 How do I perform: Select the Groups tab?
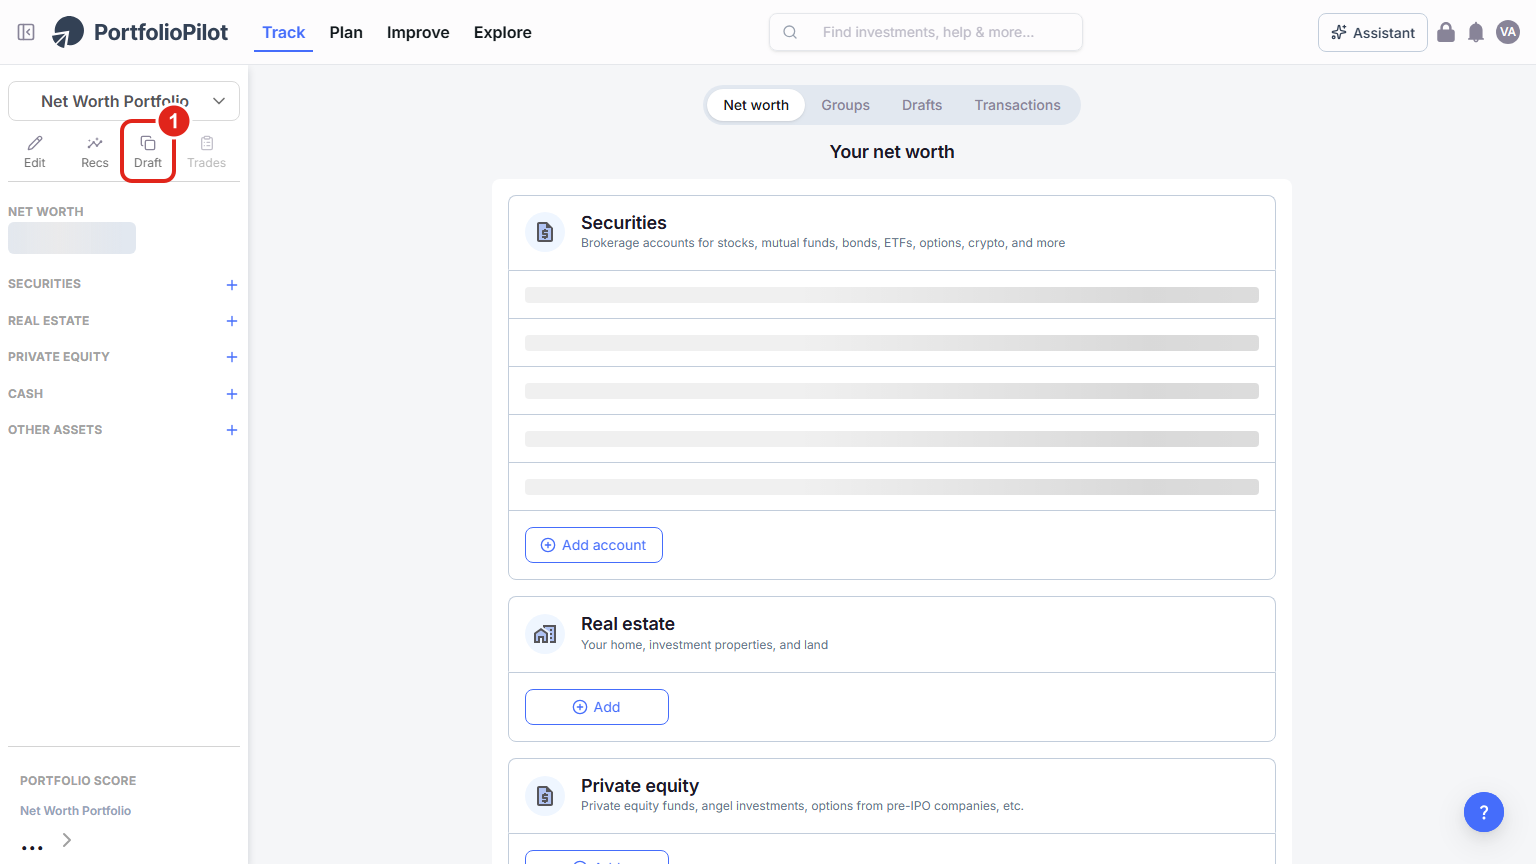tap(846, 105)
